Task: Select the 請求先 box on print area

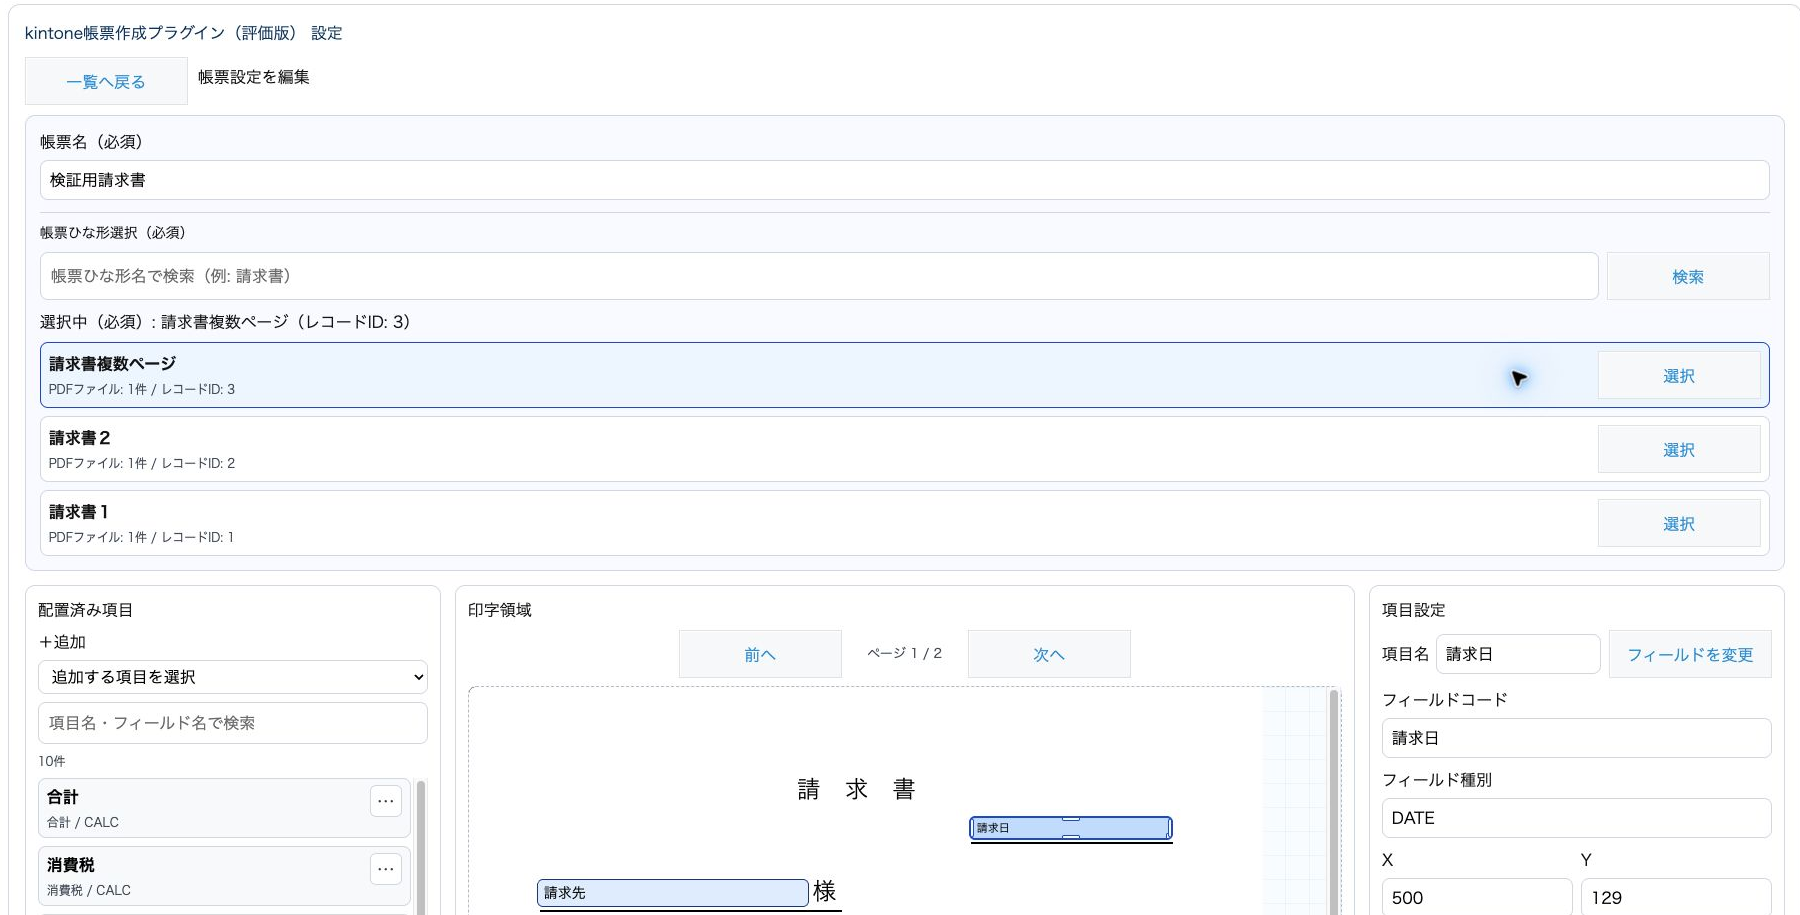Action: tap(672, 893)
